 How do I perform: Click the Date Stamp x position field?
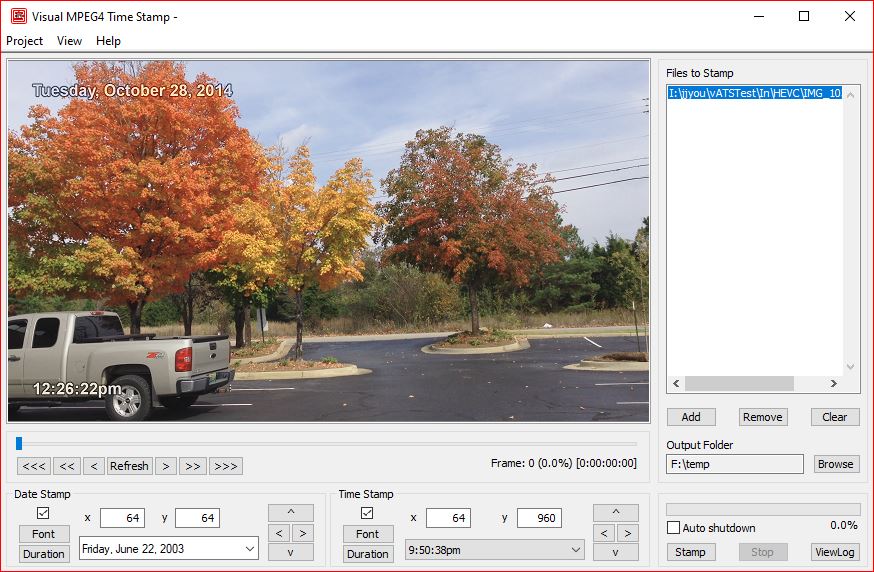[x=122, y=518]
